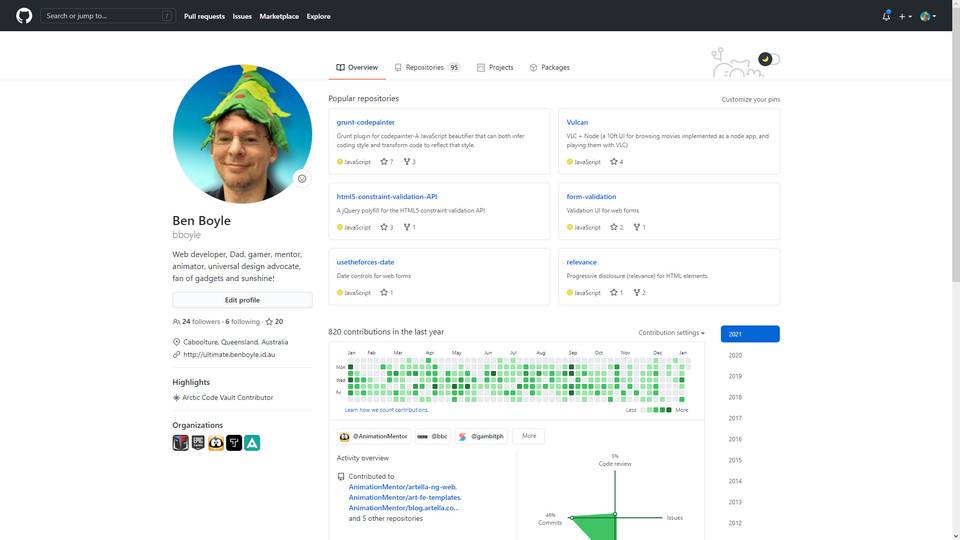960x540 pixels.
Task: Select the 2021 contribution year
Action: pos(750,334)
